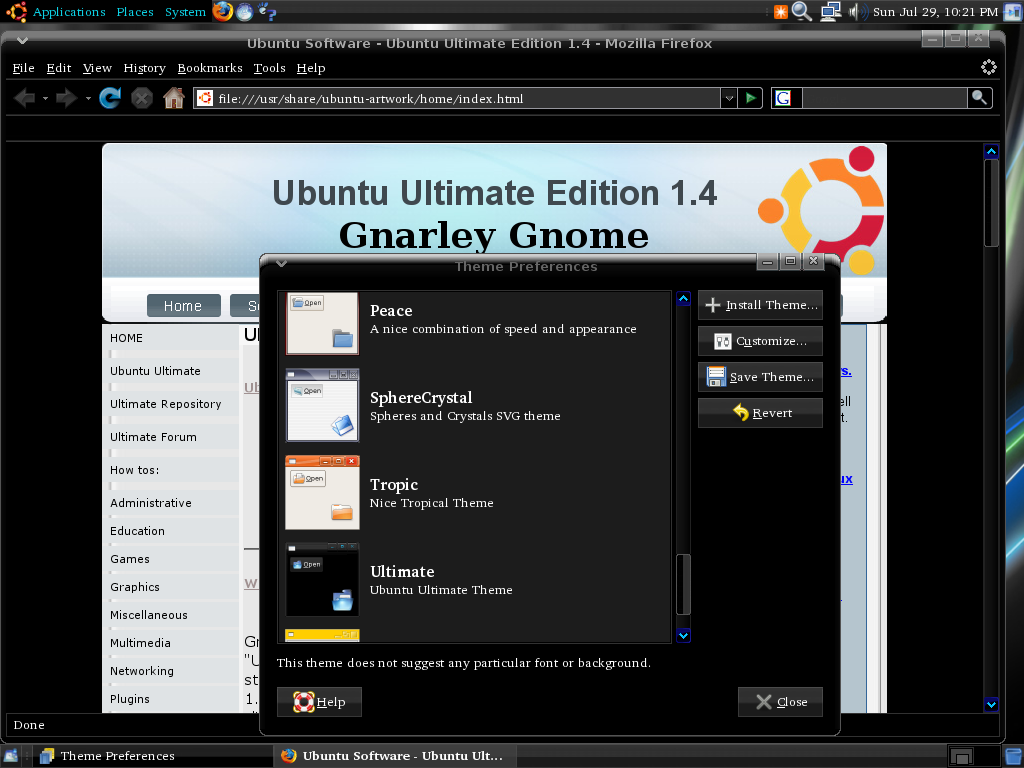Click the Close button in Theme Preferences
Viewport: 1024px width, 768px height.
pyautogui.click(x=780, y=702)
